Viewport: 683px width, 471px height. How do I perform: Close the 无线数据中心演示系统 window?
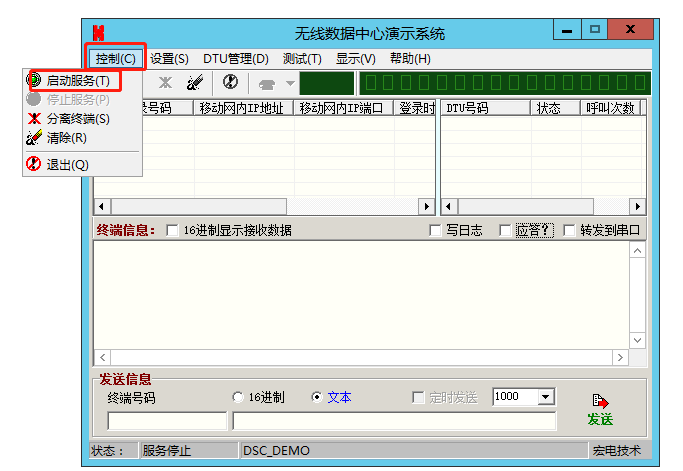point(630,30)
